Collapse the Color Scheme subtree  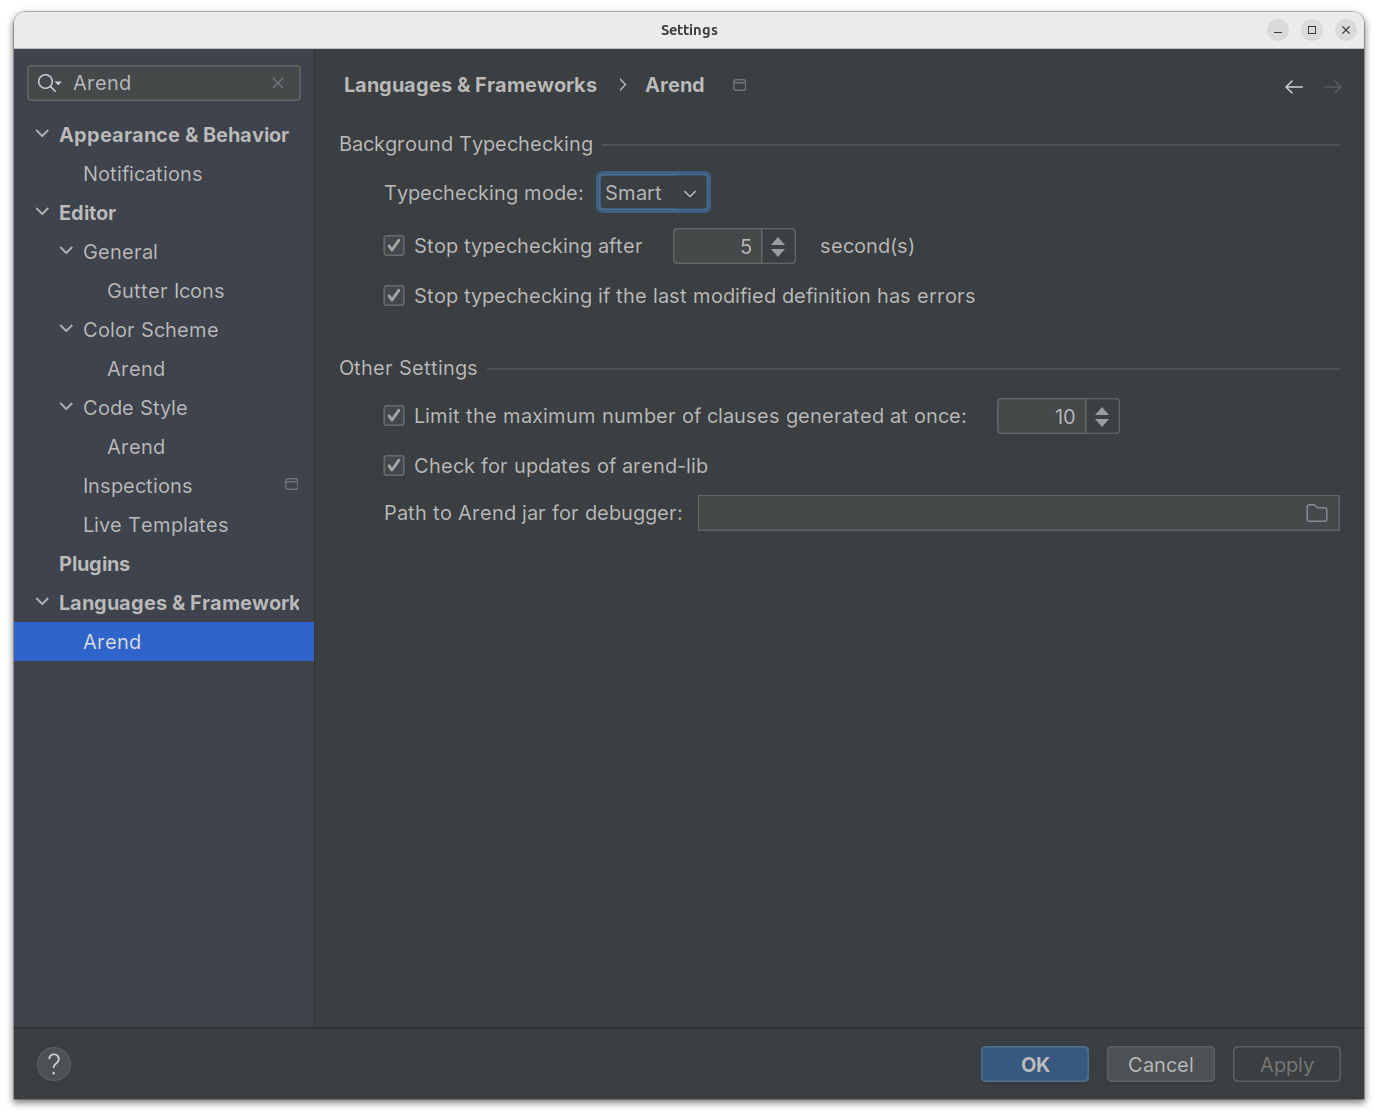point(66,329)
